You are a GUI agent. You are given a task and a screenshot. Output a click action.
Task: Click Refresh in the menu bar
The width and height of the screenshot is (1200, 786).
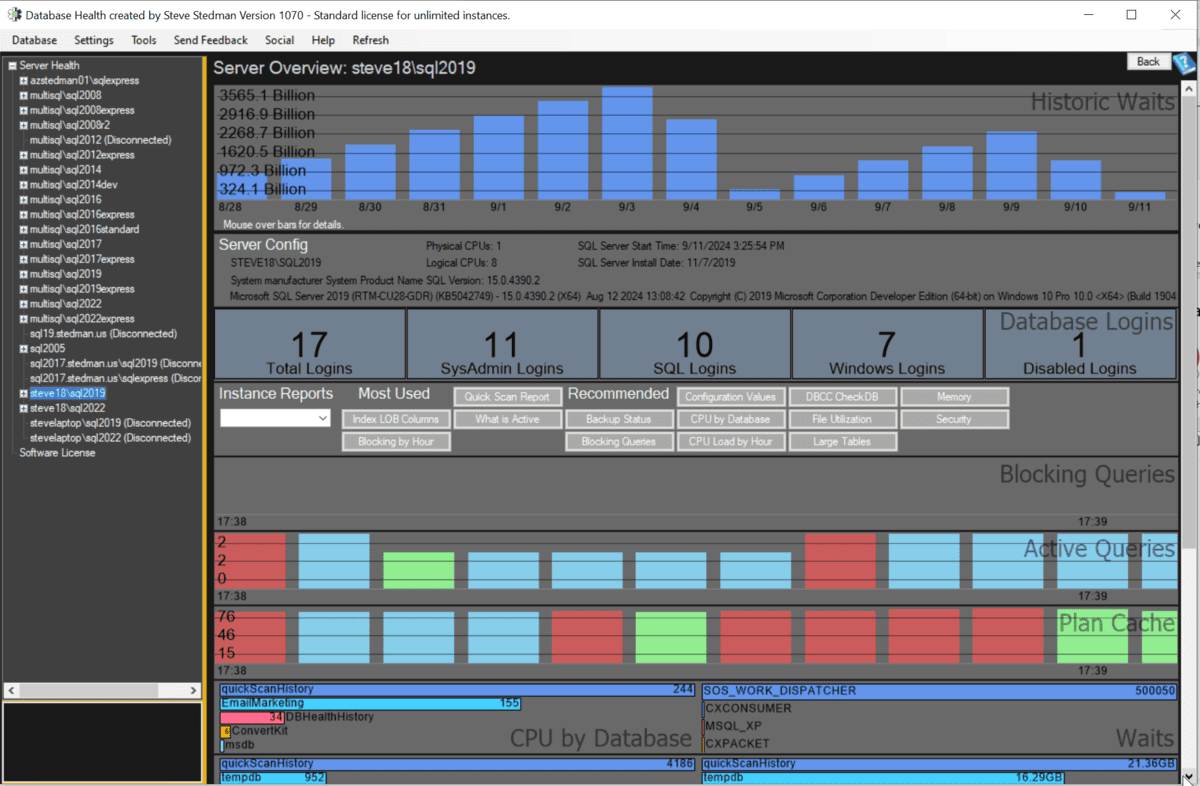tap(370, 40)
